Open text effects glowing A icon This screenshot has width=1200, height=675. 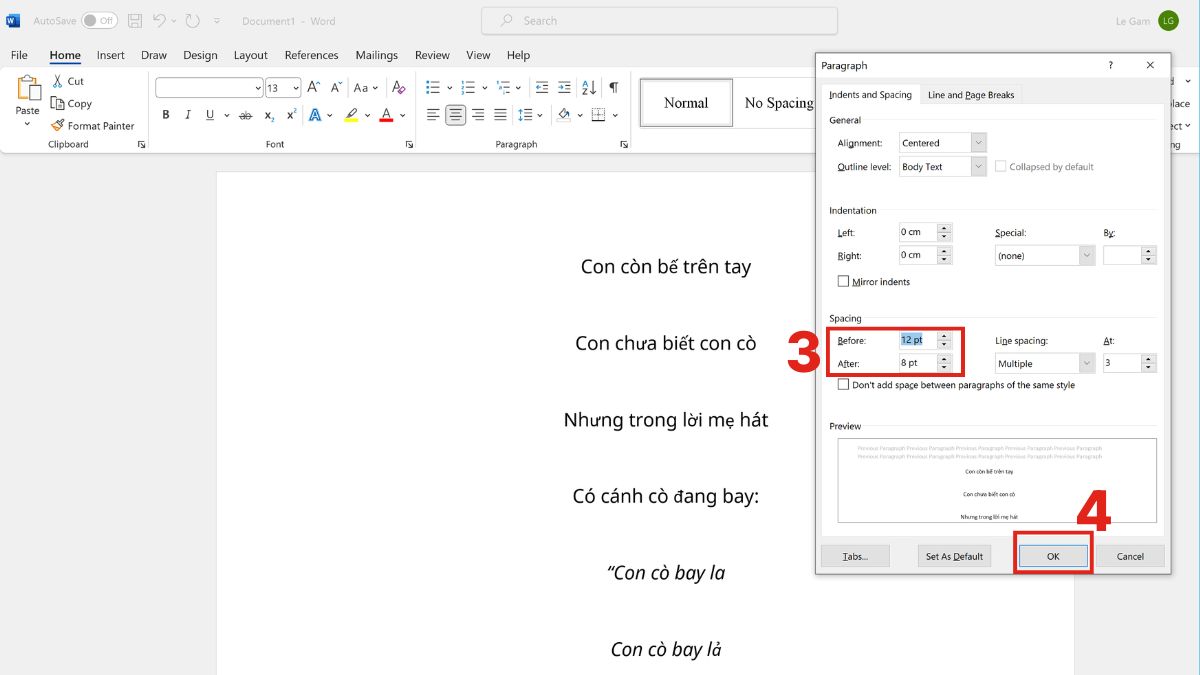[315, 115]
